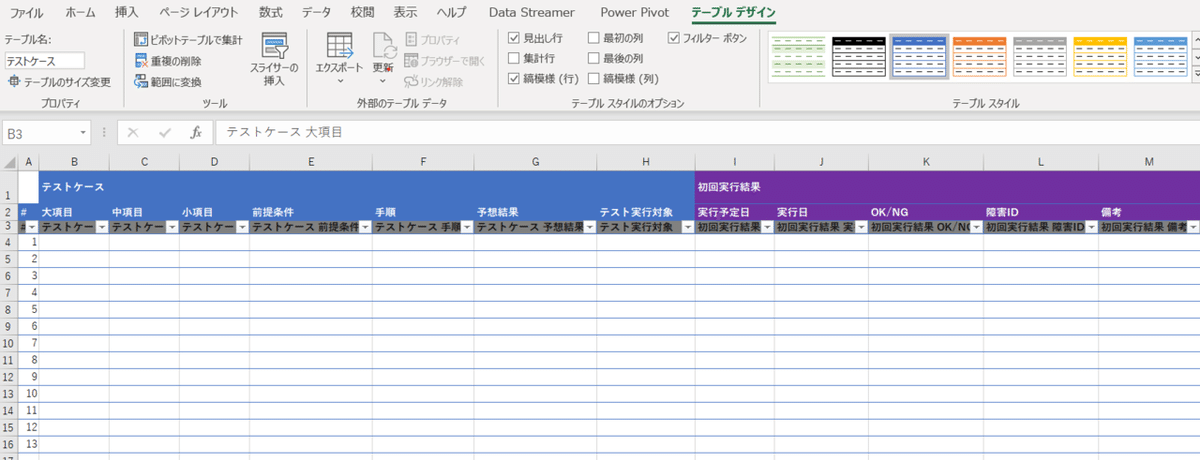Open the ヘルプ tab

click(x=452, y=12)
